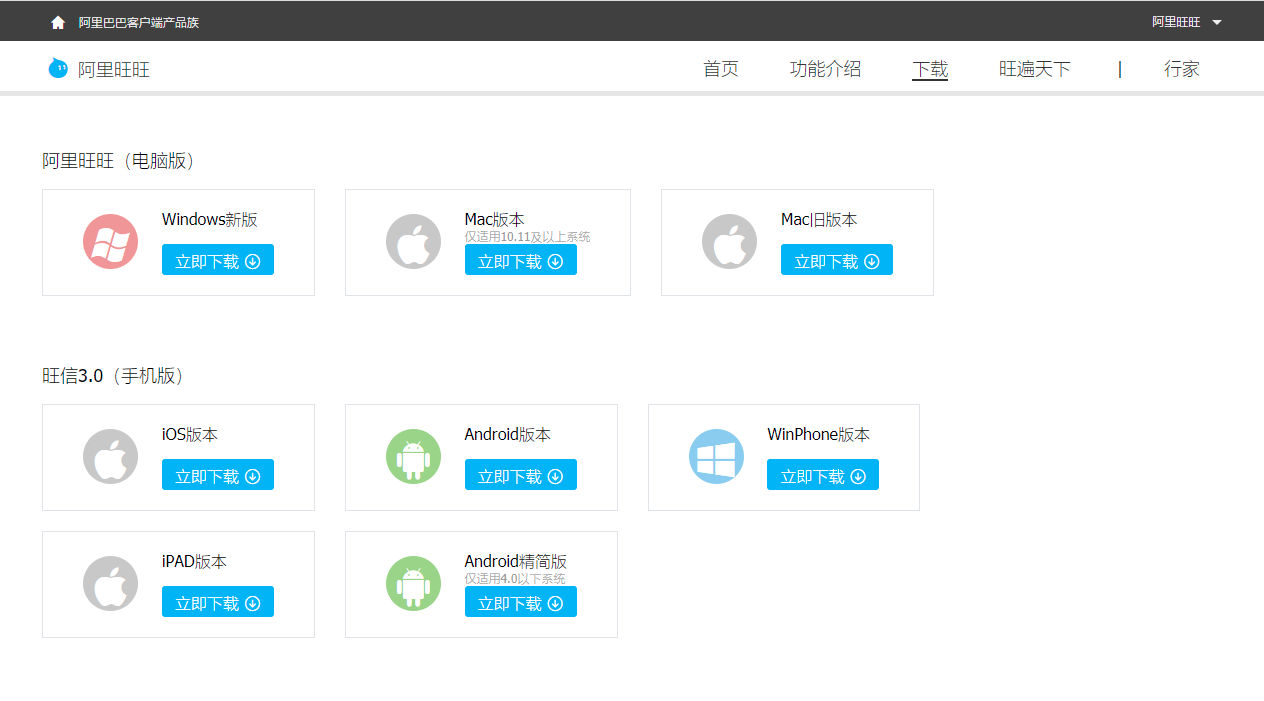
Task: Go to the 首页 tab
Action: pos(721,69)
